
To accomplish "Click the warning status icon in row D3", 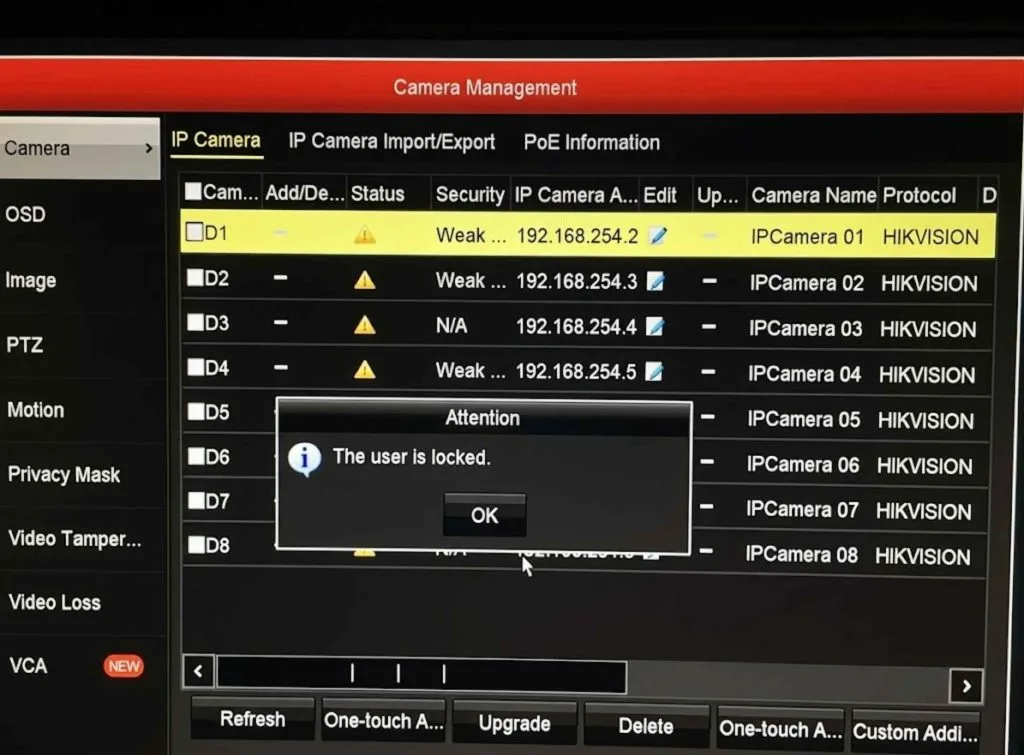I will coord(364,325).
